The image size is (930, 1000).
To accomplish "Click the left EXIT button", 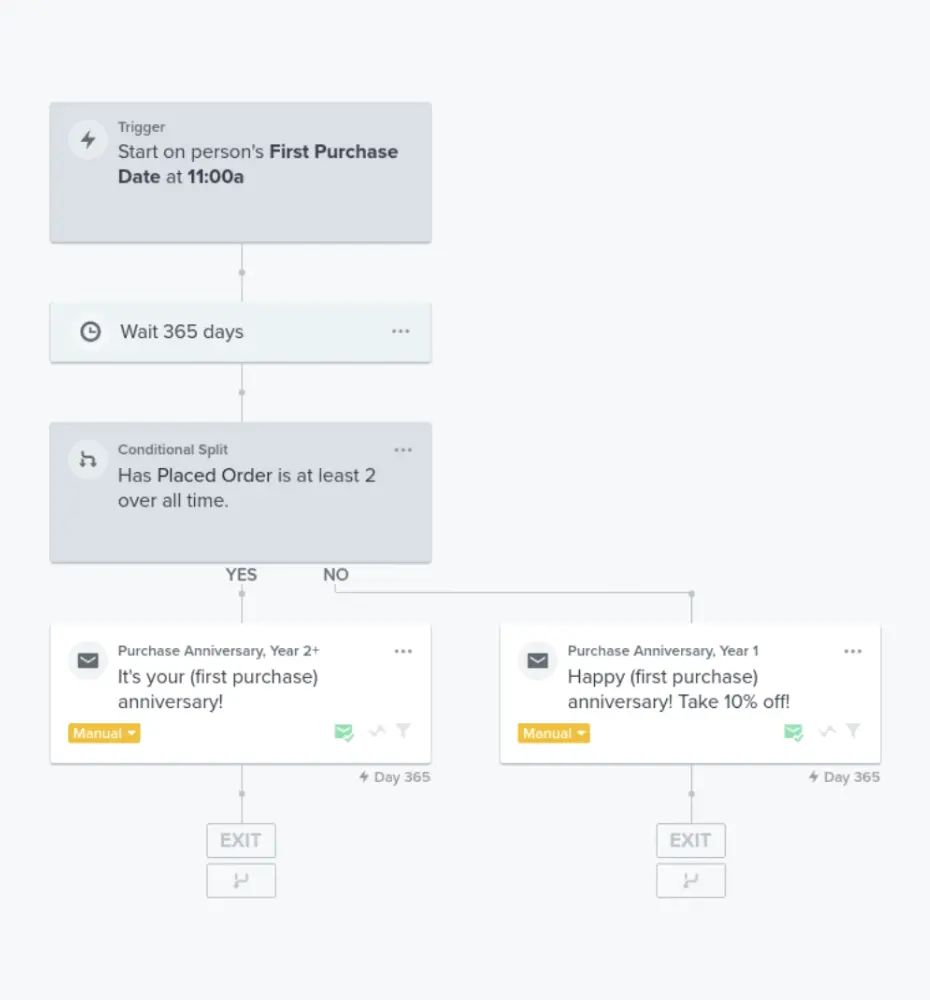I will tap(240, 840).
